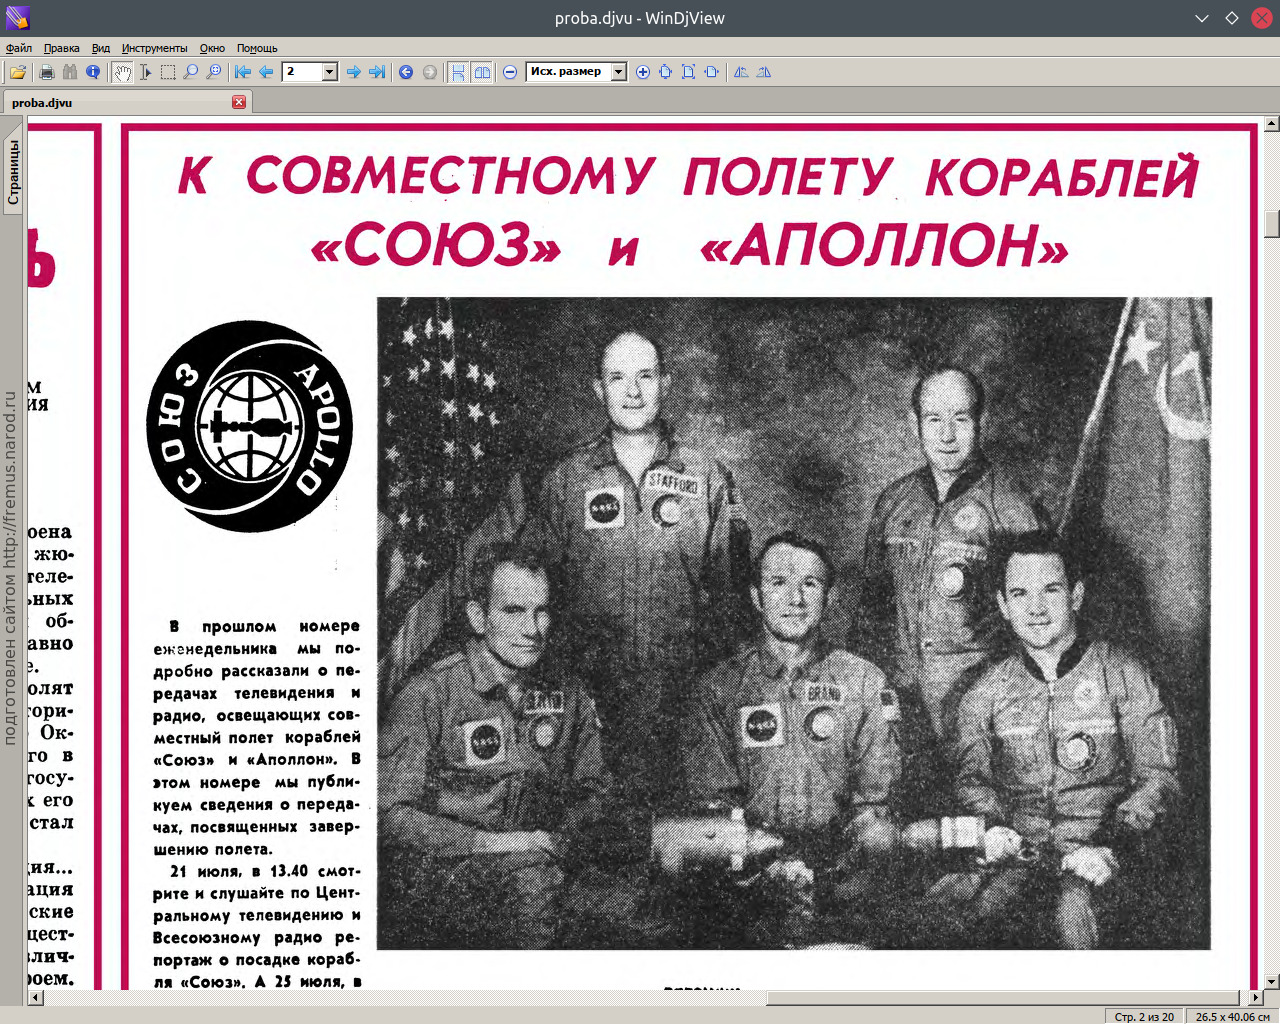The width and height of the screenshot is (1280, 1024).
Task: Rotate page left
Action: click(741, 72)
